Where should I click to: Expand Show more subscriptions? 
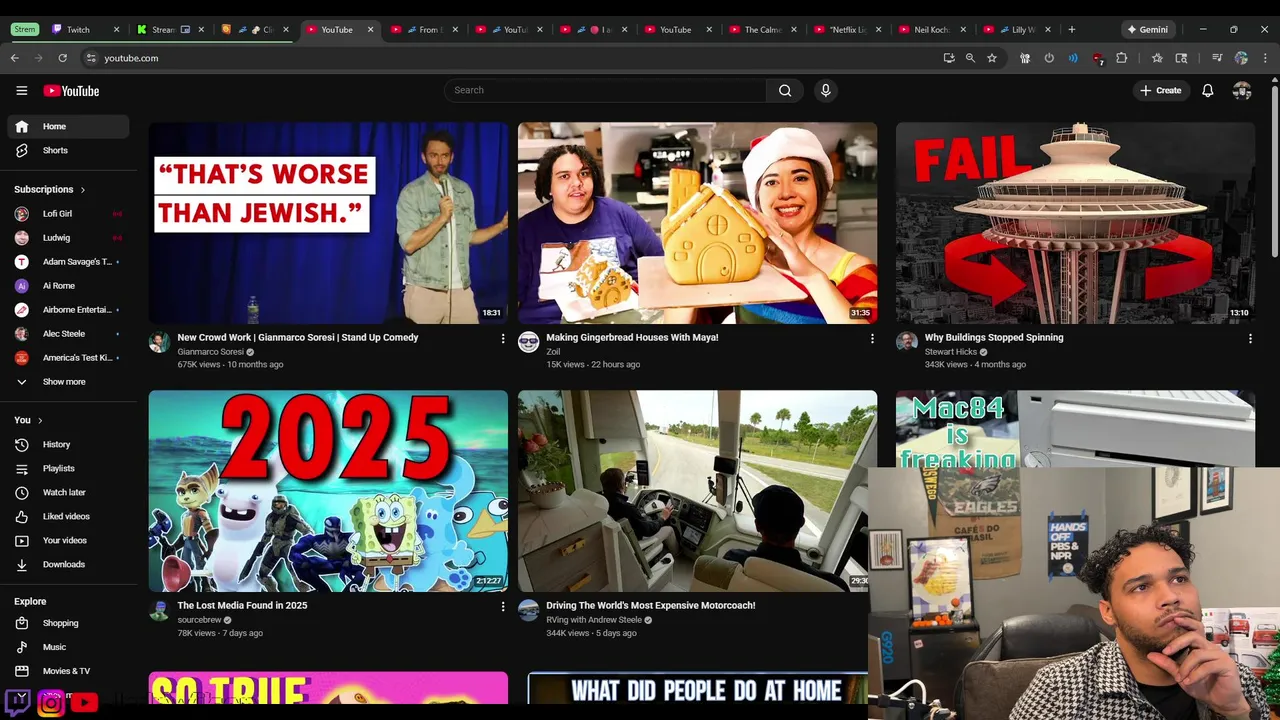point(68,381)
